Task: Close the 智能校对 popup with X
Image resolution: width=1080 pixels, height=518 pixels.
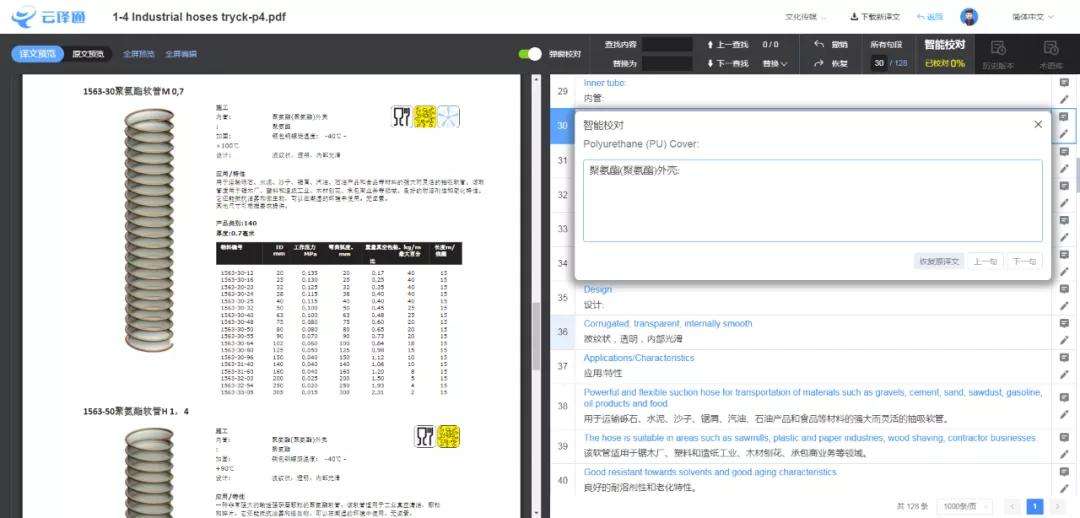Action: pyautogui.click(x=1038, y=124)
